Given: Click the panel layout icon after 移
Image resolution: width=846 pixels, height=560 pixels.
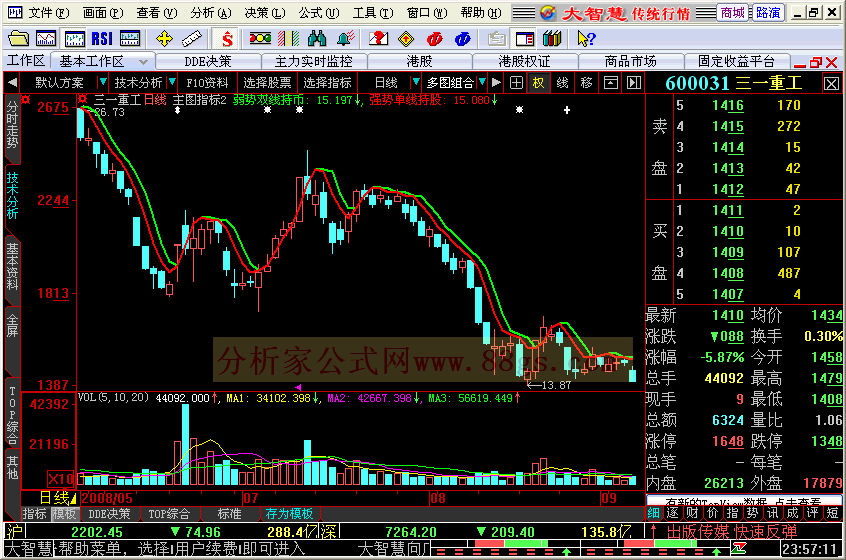Looking at the screenshot, I should coord(610,83).
